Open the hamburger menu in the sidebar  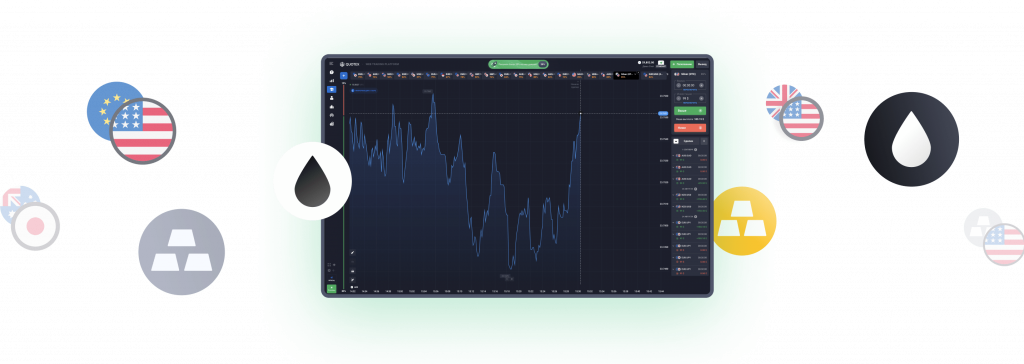coord(332,63)
